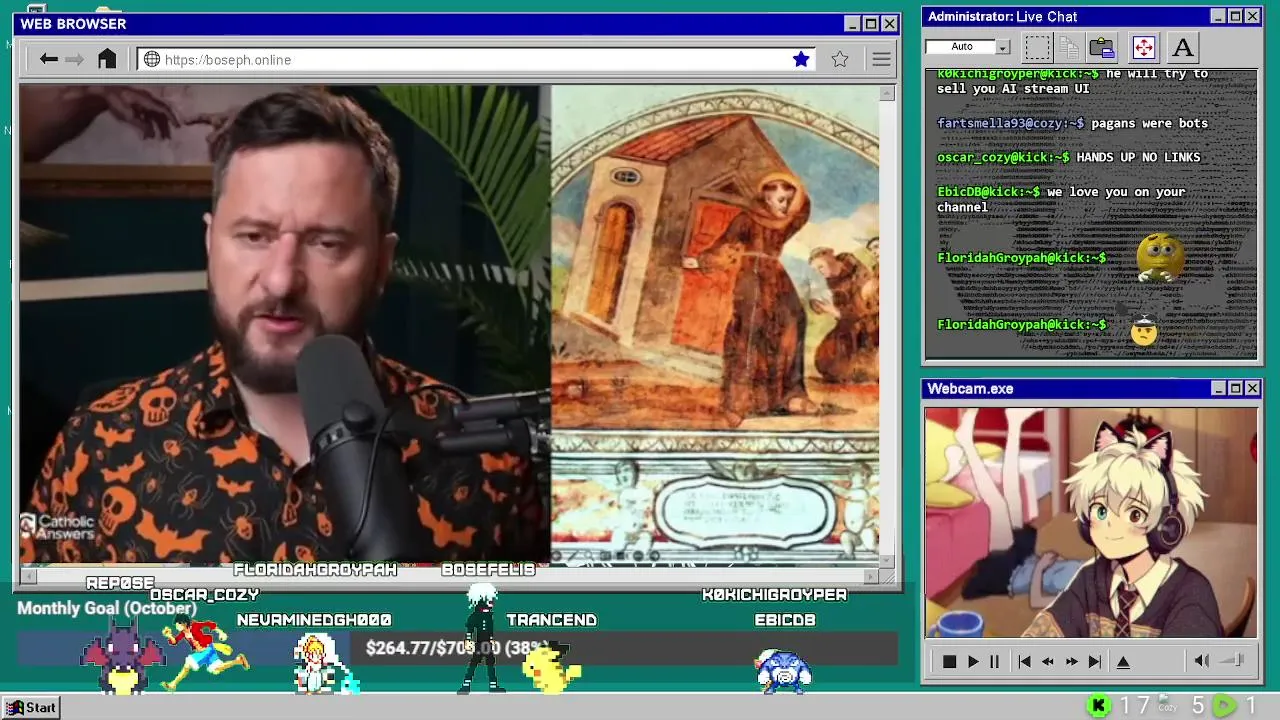The image size is (1280, 720).
Task: Click the Catholic Answers watermark logo
Action: pyautogui.click(x=58, y=527)
